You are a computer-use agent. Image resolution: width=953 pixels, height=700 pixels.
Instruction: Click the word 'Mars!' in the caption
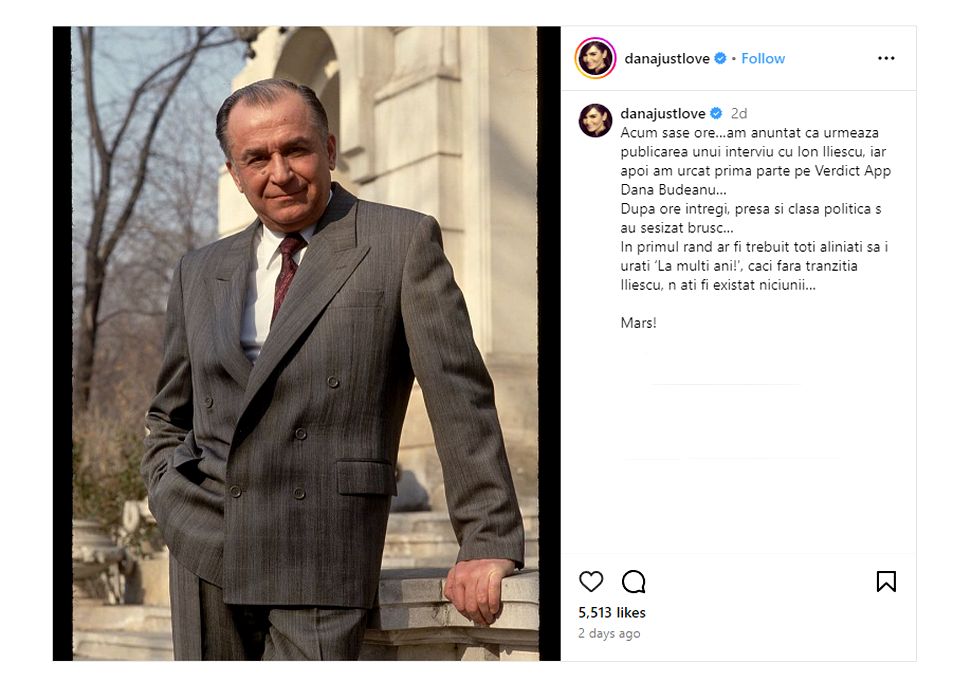638,323
